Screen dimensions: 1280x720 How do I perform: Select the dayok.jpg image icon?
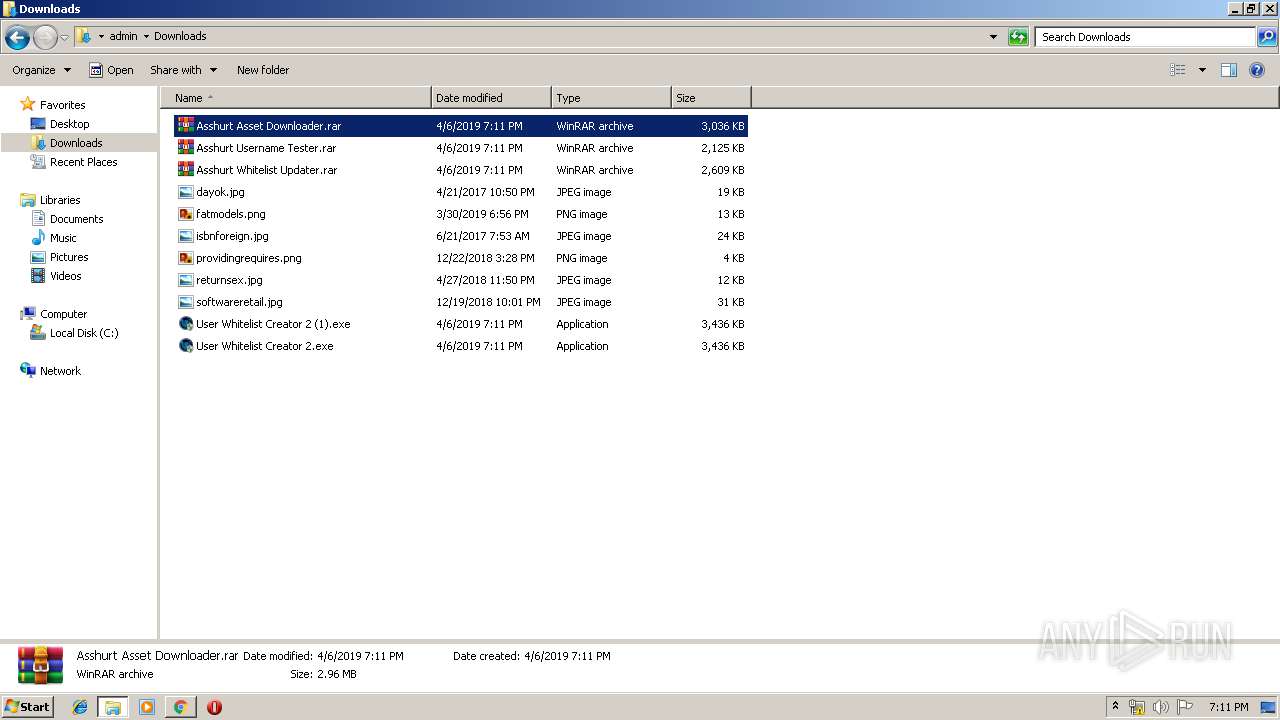point(185,192)
